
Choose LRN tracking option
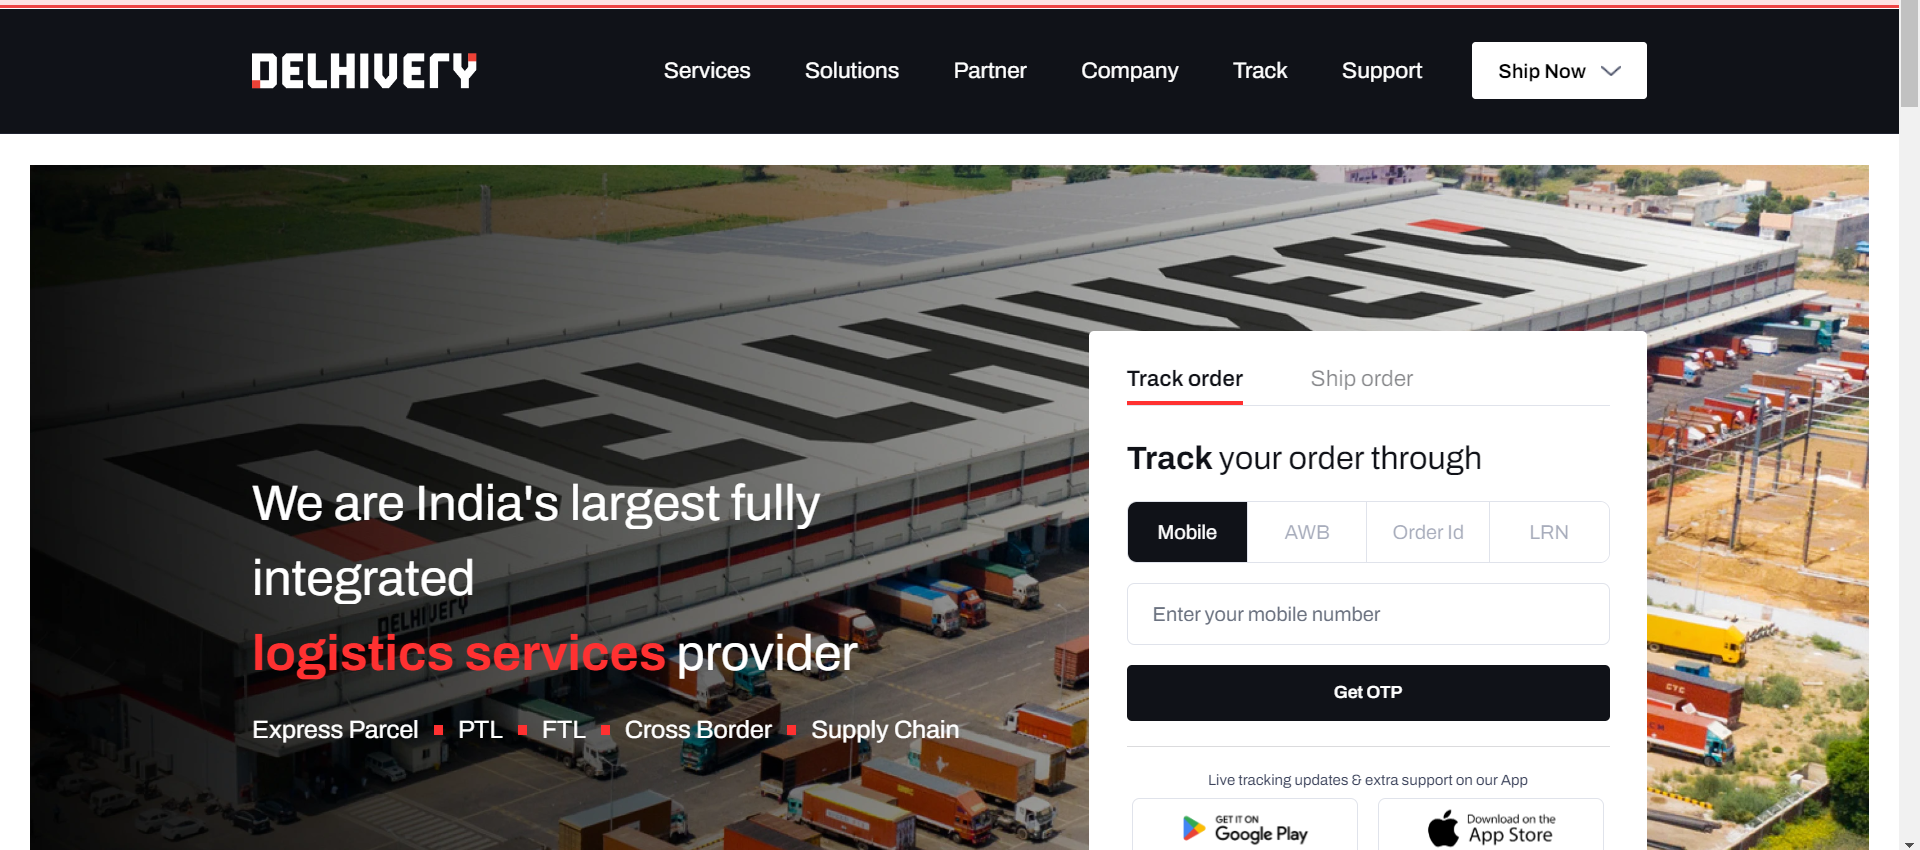pos(1549,532)
